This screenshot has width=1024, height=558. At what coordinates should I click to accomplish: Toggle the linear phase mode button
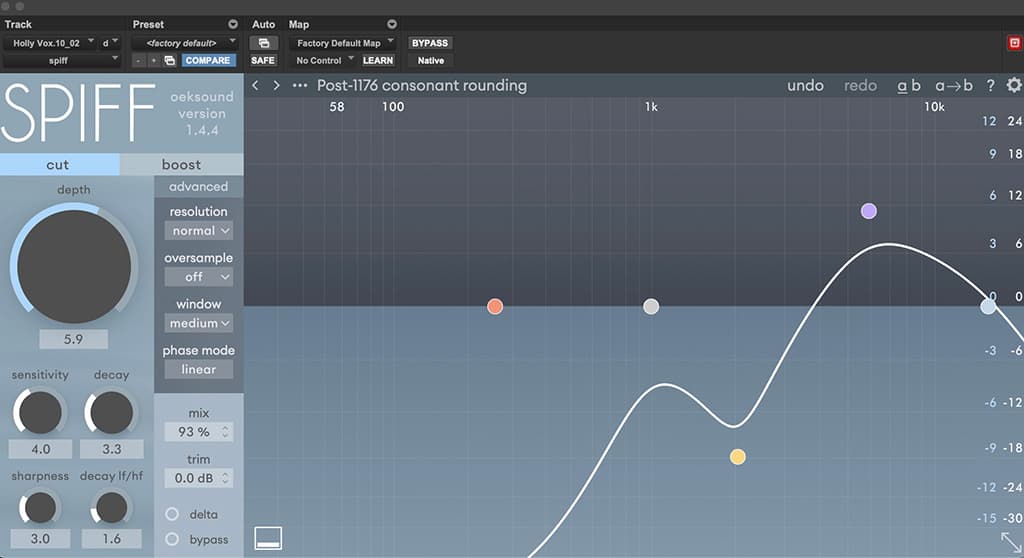tap(199, 369)
